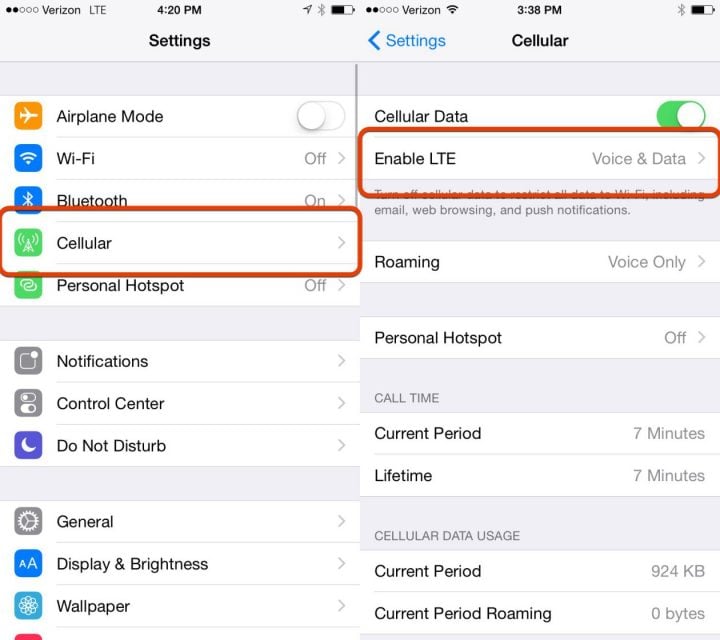Image resolution: width=720 pixels, height=640 pixels.
Task: Open Roaming Voice Only options
Action: pos(540,262)
